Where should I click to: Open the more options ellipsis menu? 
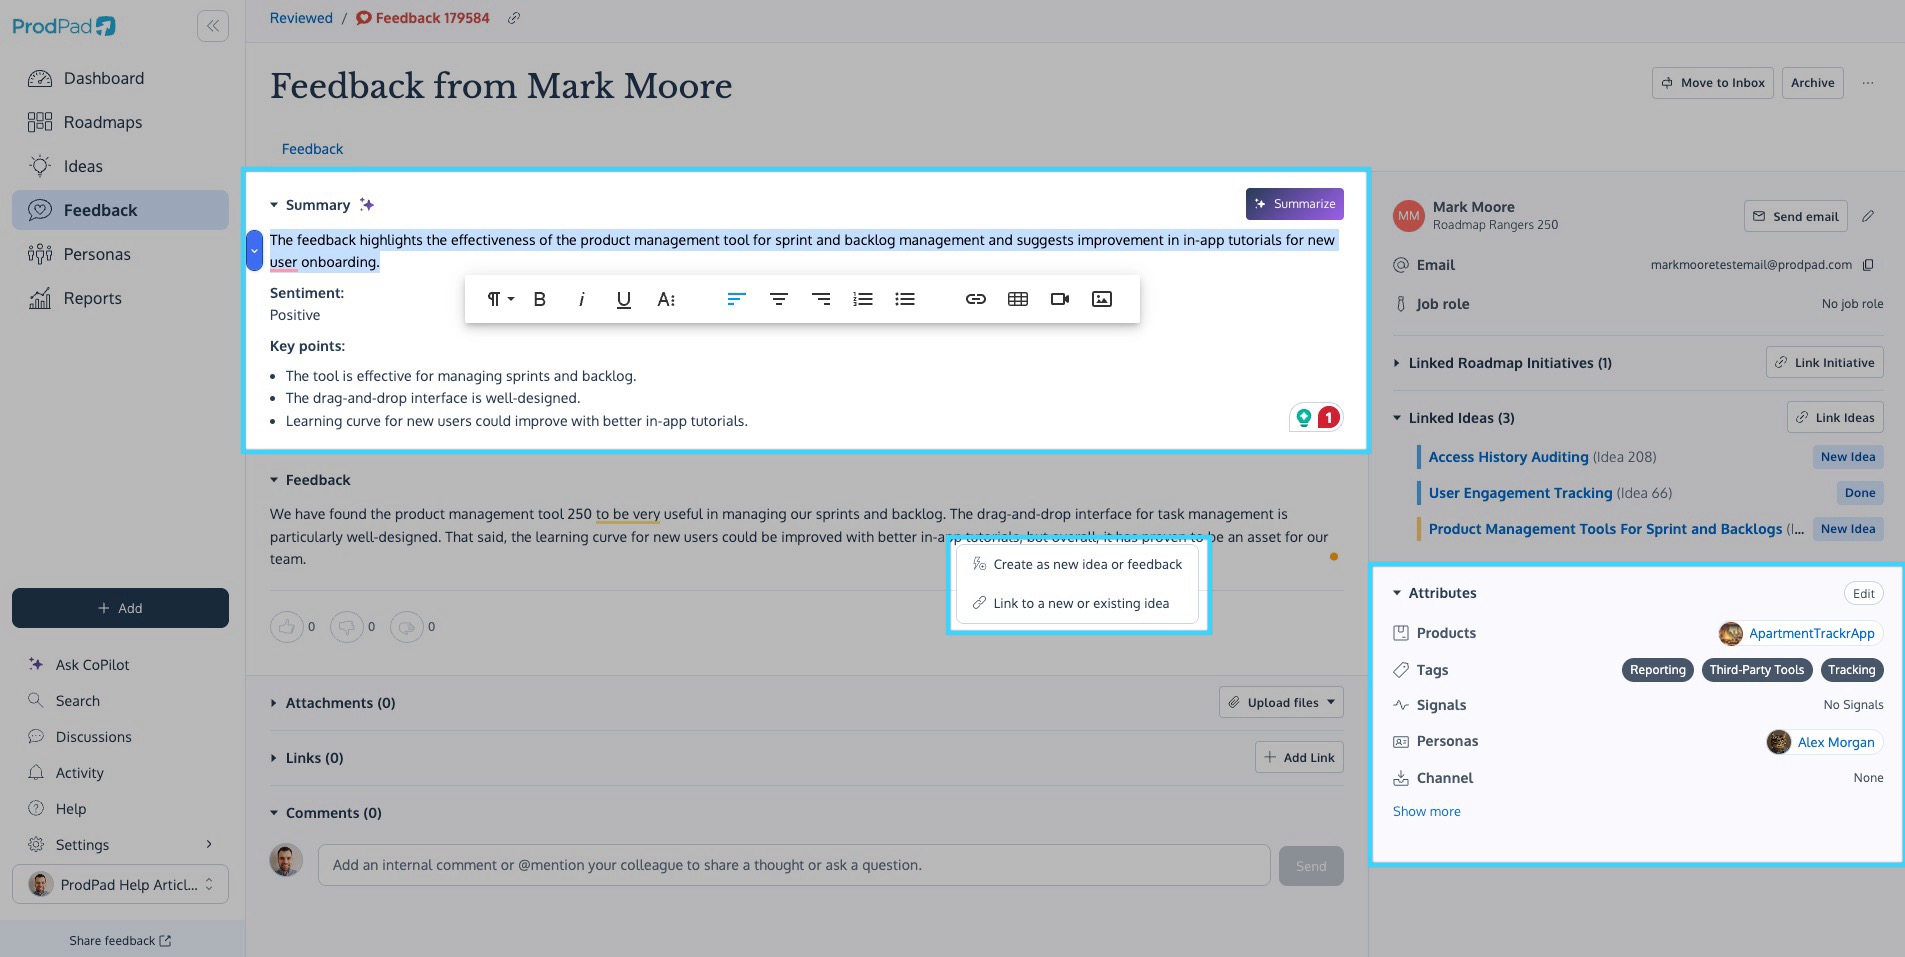1868,83
